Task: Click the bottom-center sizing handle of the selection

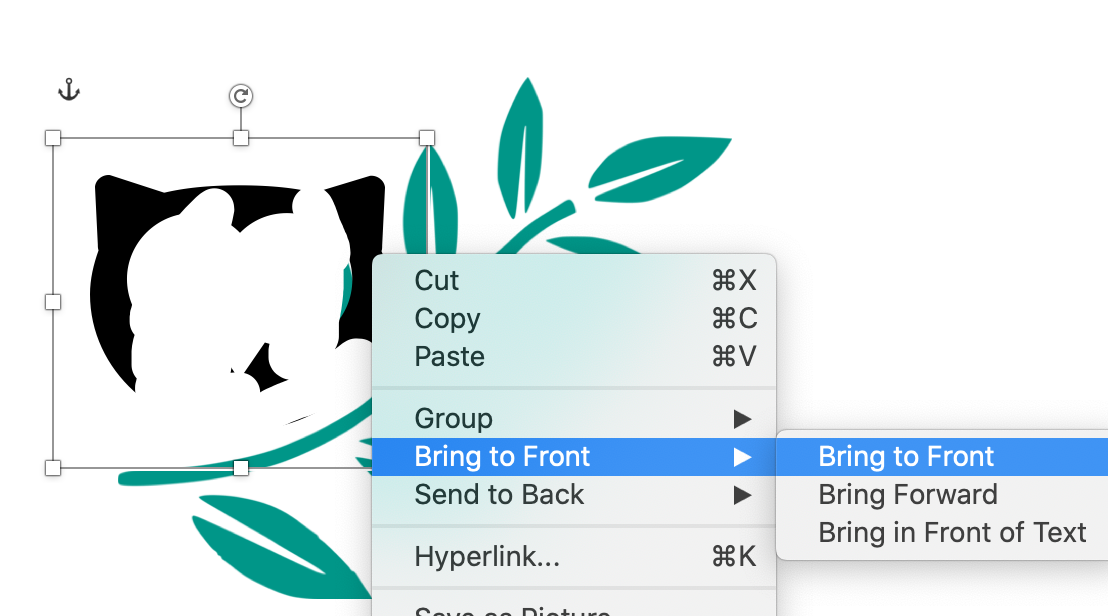Action: (x=241, y=468)
